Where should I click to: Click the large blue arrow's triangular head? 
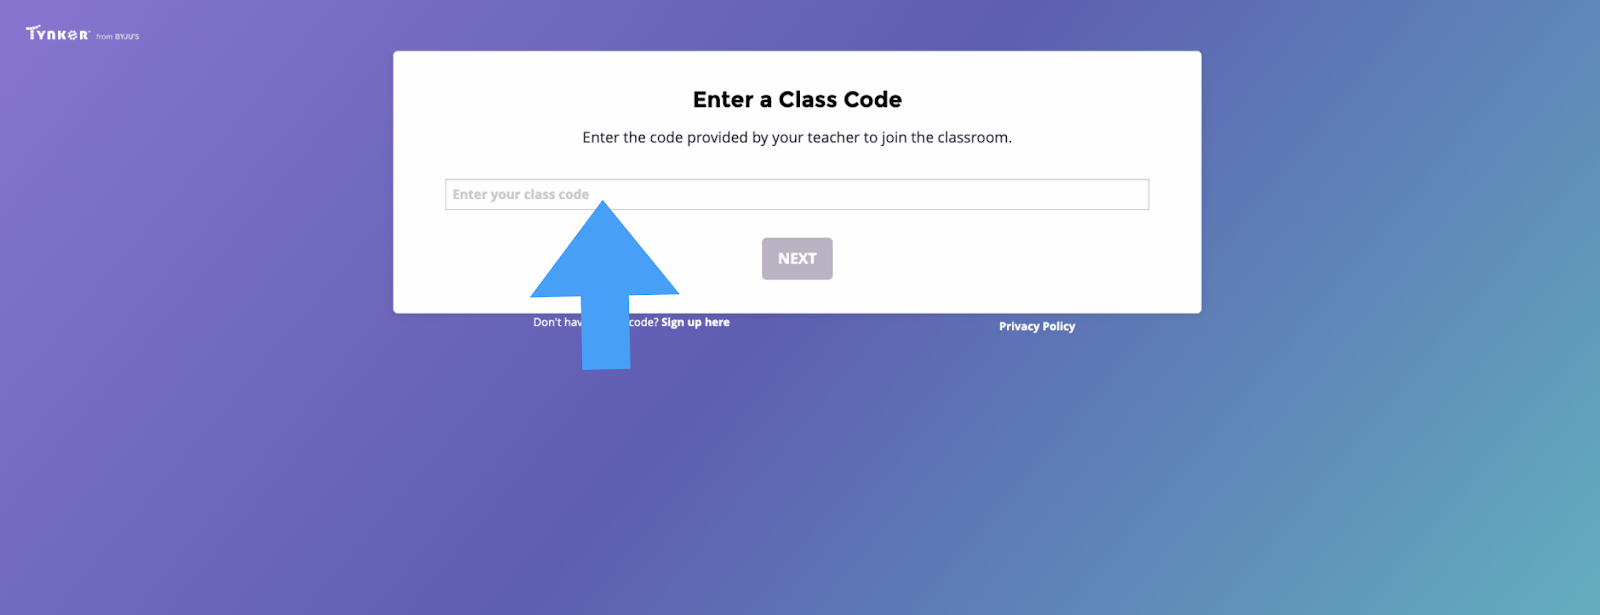[x=604, y=249]
